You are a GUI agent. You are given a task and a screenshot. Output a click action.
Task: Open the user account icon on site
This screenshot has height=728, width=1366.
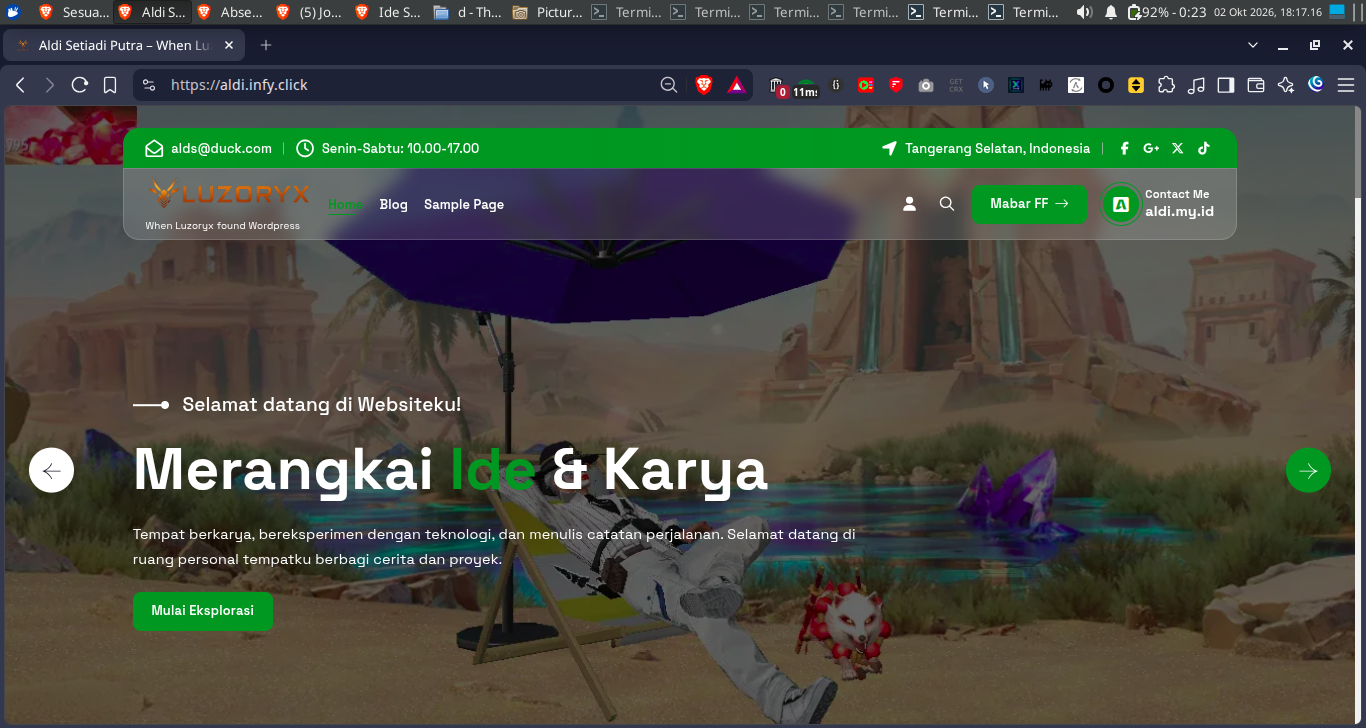click(x=910, y=204)
